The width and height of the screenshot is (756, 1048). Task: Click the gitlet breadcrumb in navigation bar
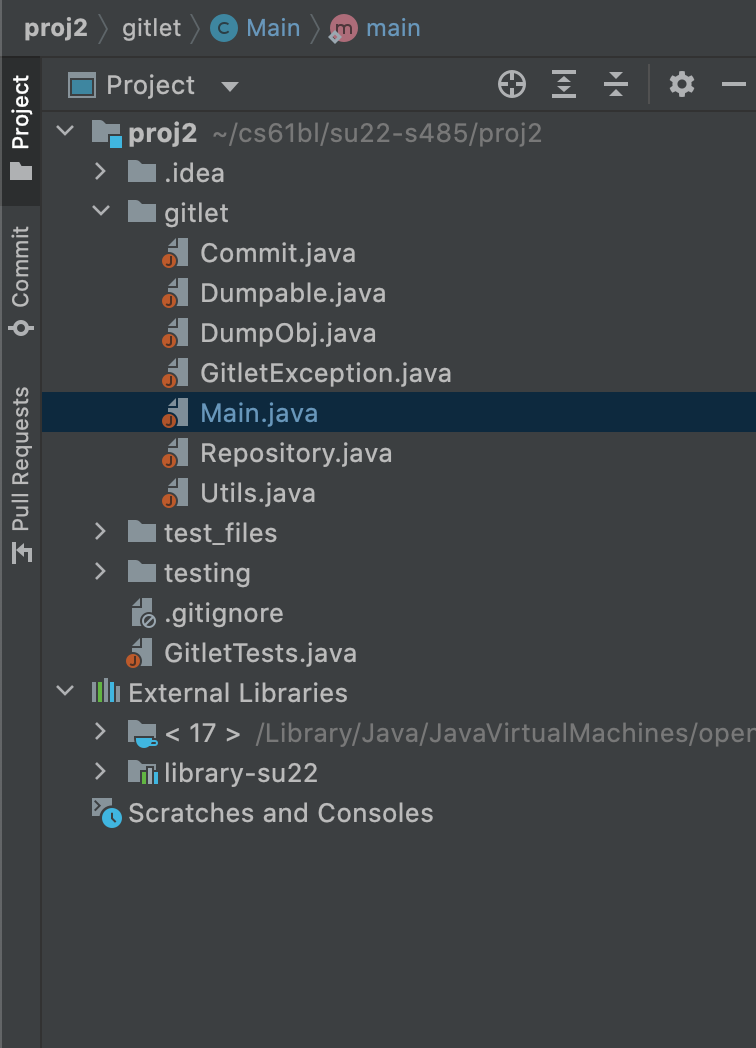[152, 28]
